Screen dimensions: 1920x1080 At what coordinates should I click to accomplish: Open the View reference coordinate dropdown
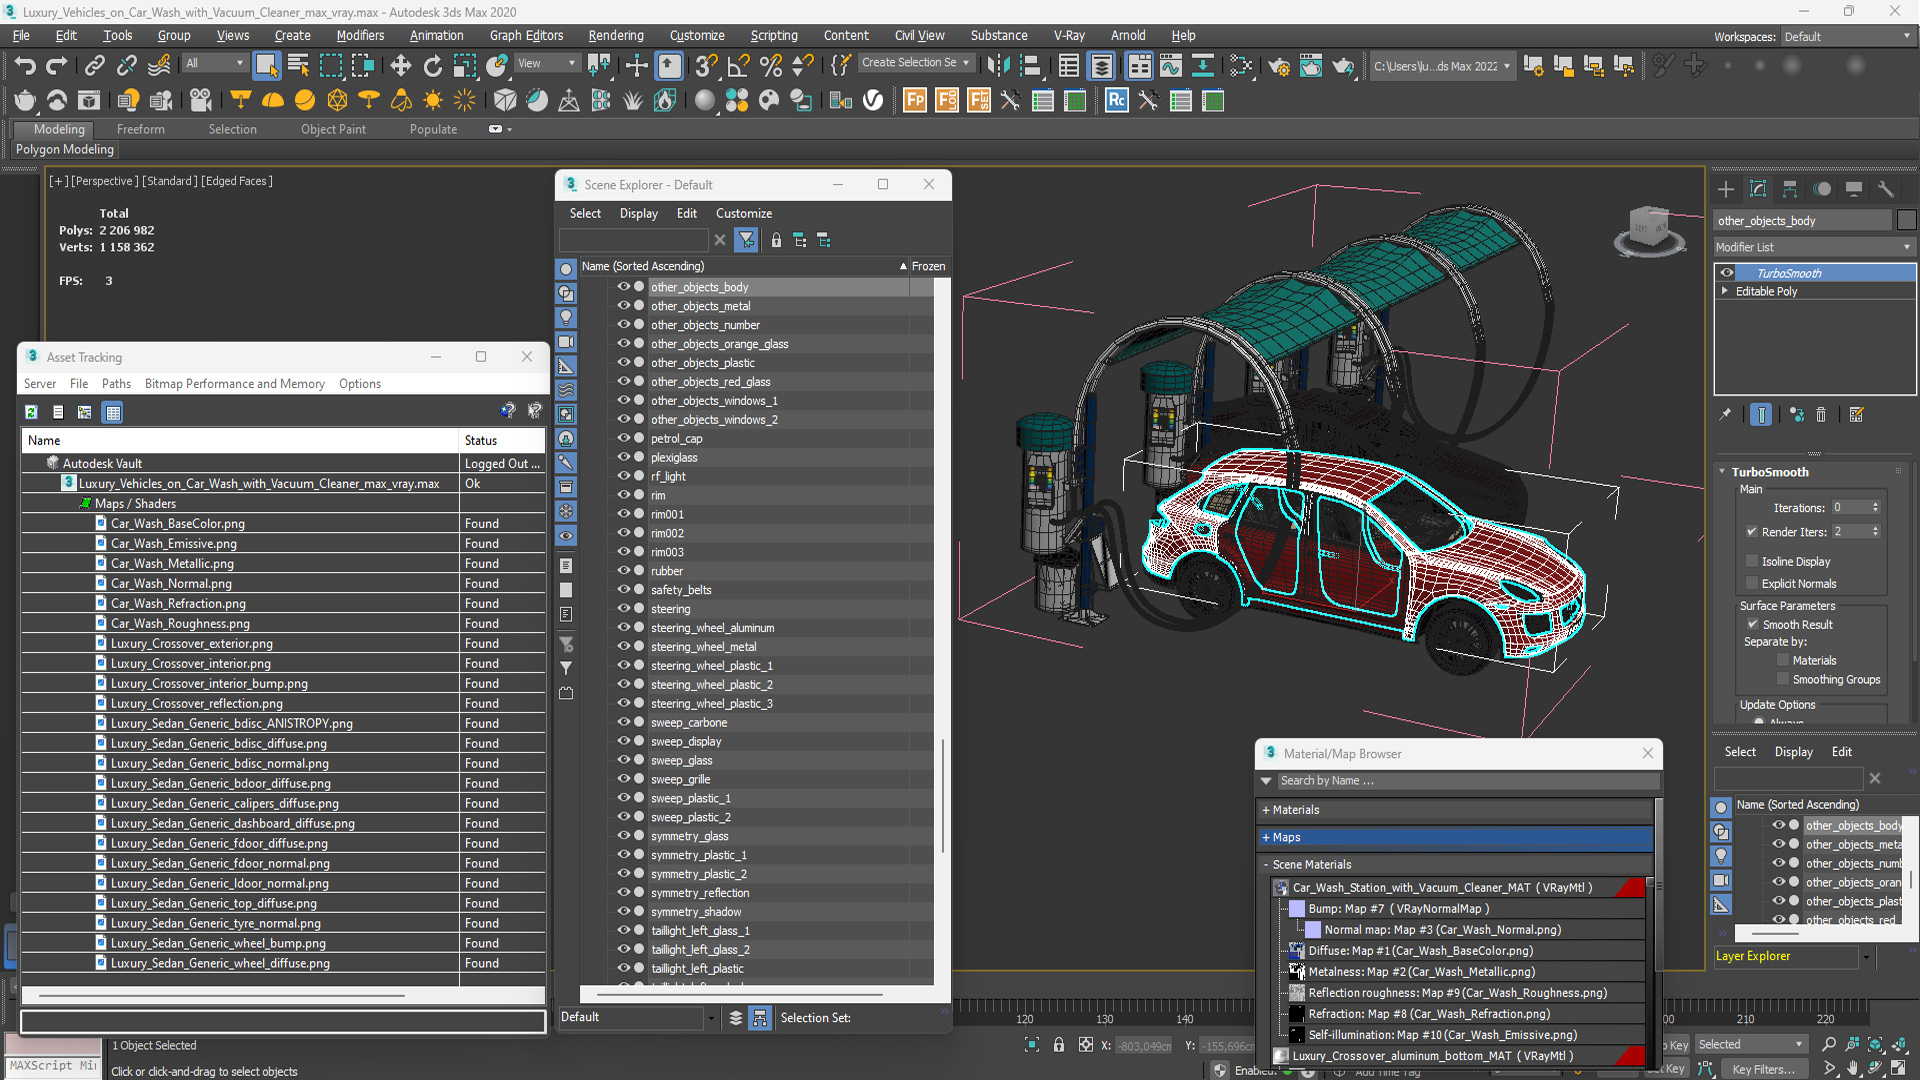[x=546, y=63]
